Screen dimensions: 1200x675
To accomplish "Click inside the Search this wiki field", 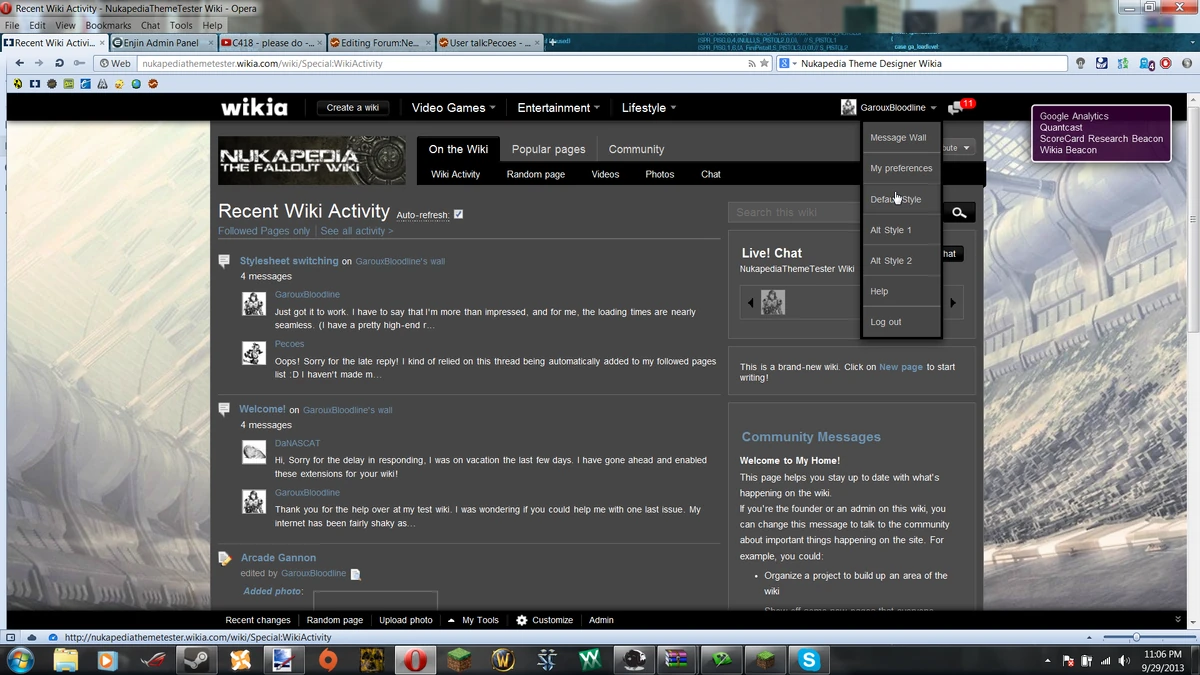I will pos(800,211).
